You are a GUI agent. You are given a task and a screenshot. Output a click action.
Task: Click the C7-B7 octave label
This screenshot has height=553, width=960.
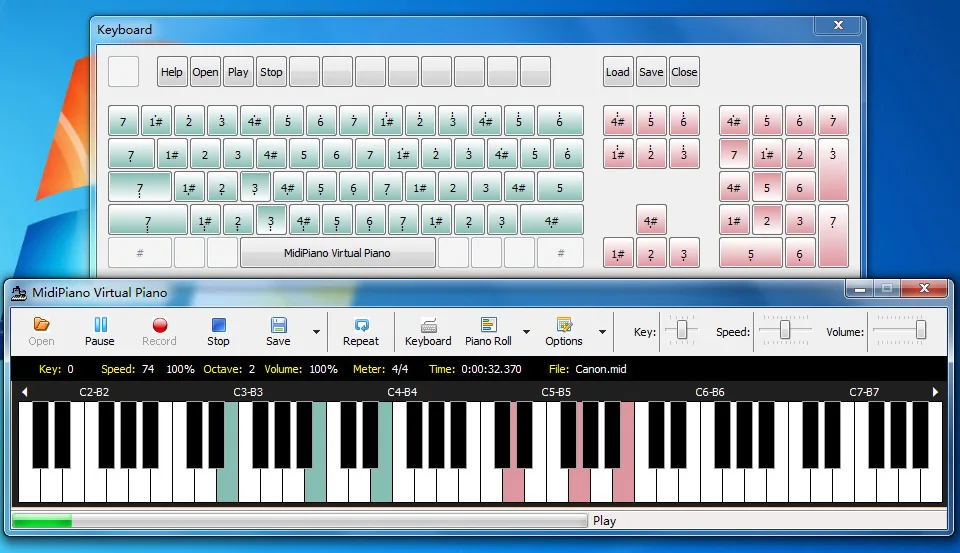click(864, 392)
